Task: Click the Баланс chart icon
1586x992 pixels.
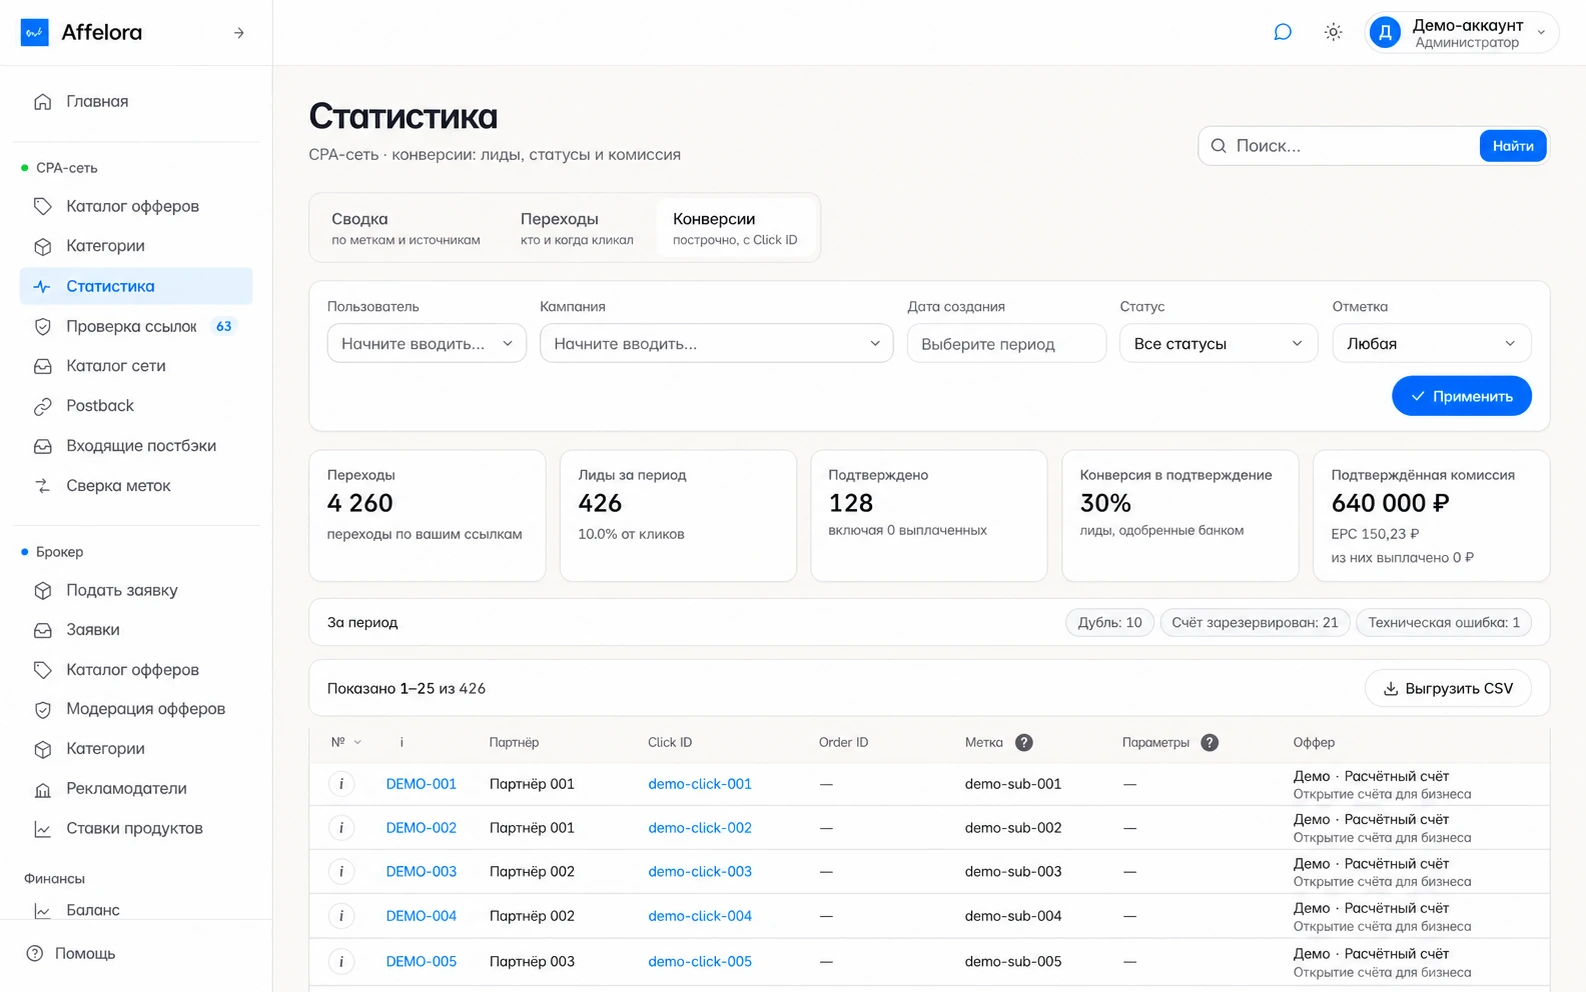Action: (x=42, y=910)
